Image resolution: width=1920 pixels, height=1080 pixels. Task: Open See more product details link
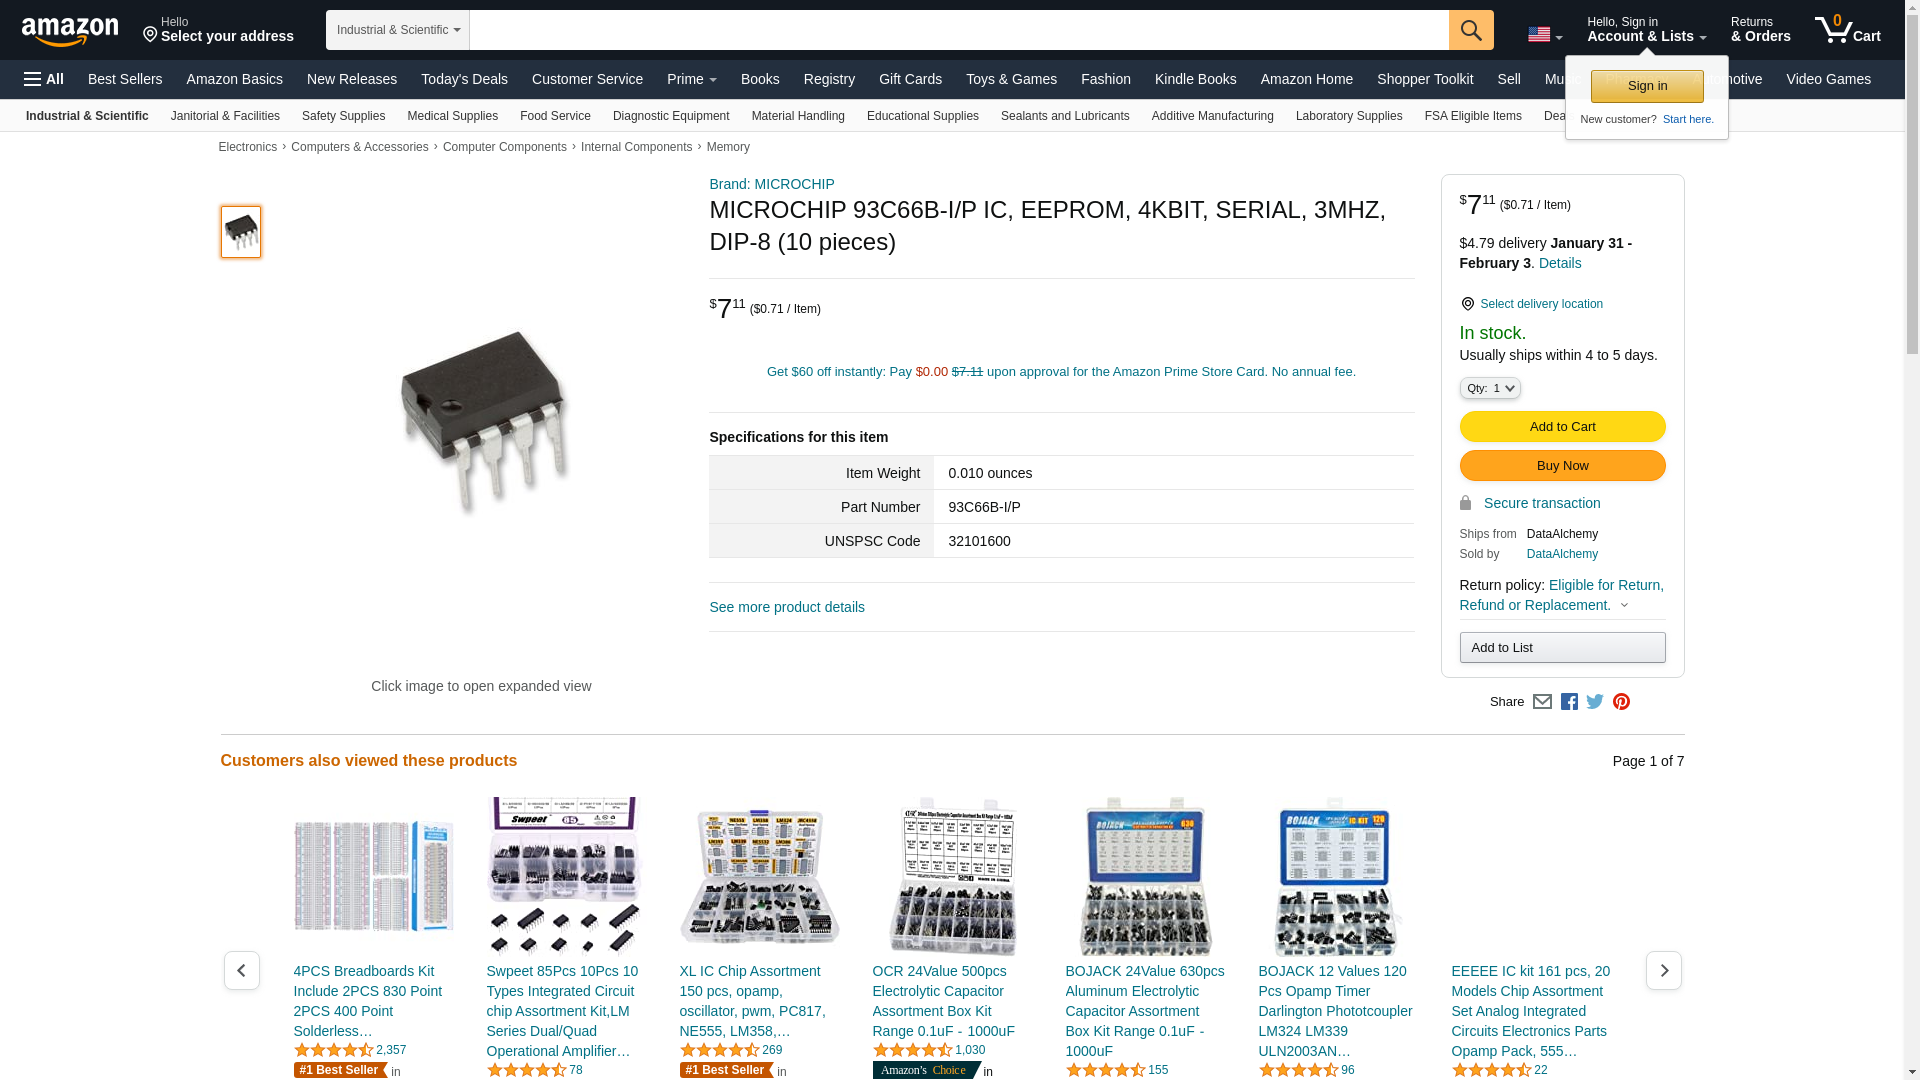click(x=787, y=607)
